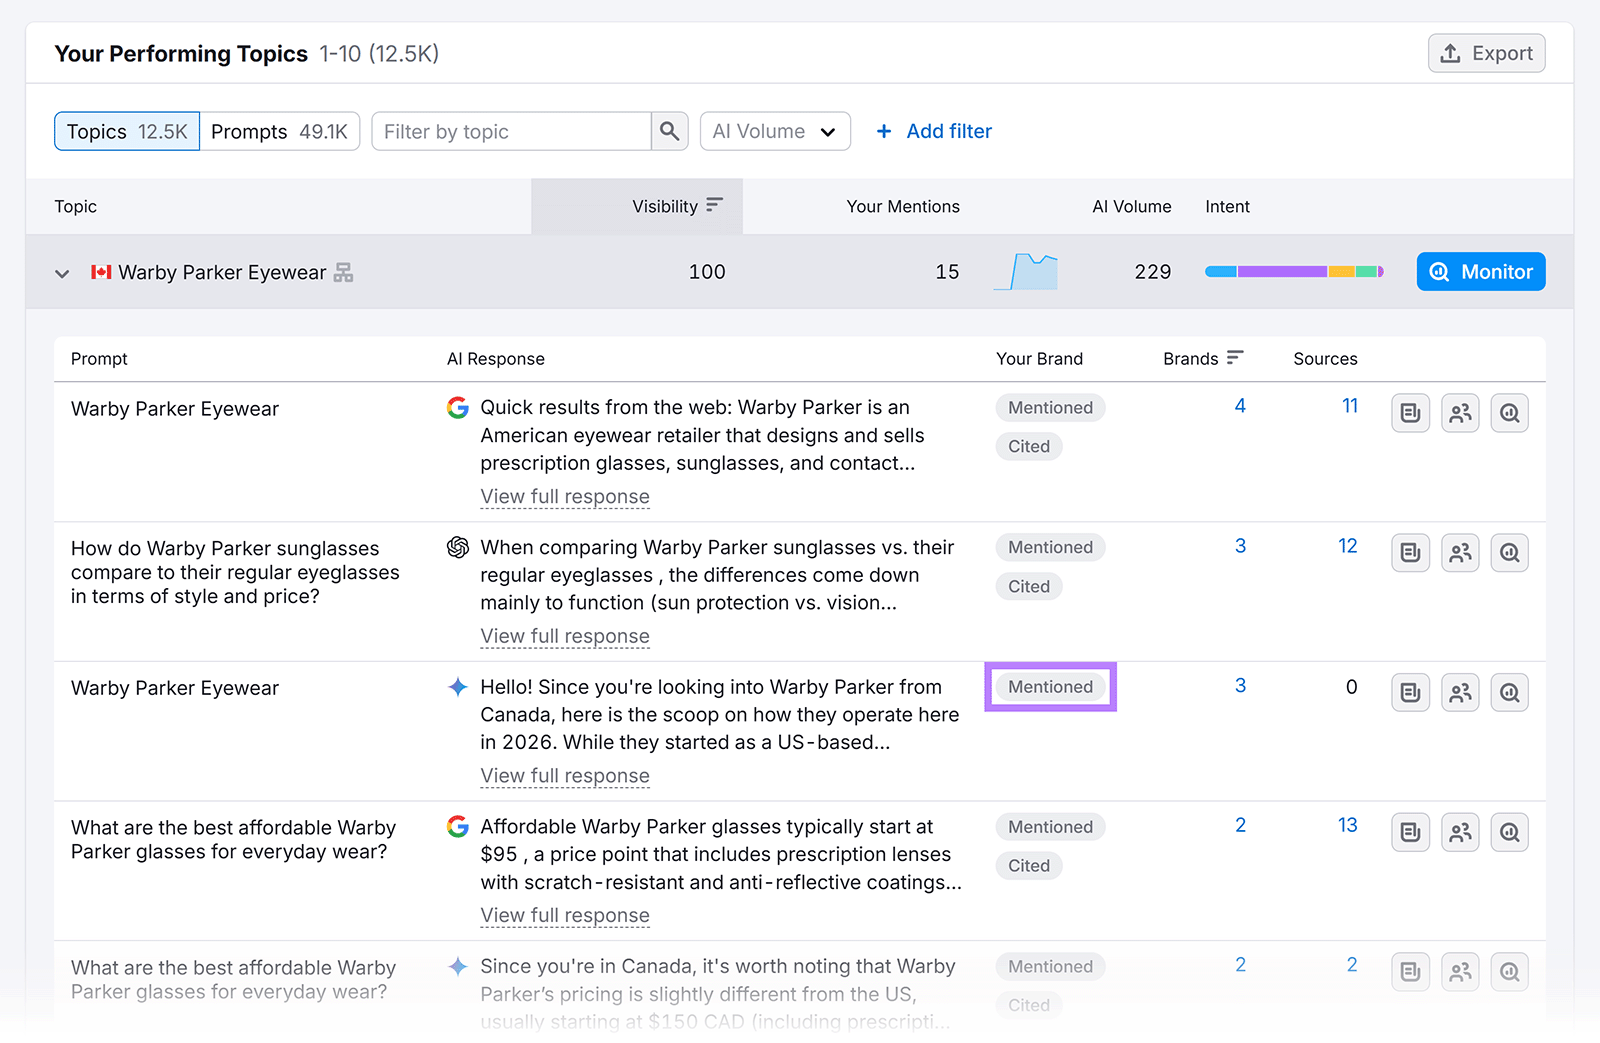Switch to the Prompts tab
The width and height of the screenshot is (1600, 1043).
click(x=280, y=131)
